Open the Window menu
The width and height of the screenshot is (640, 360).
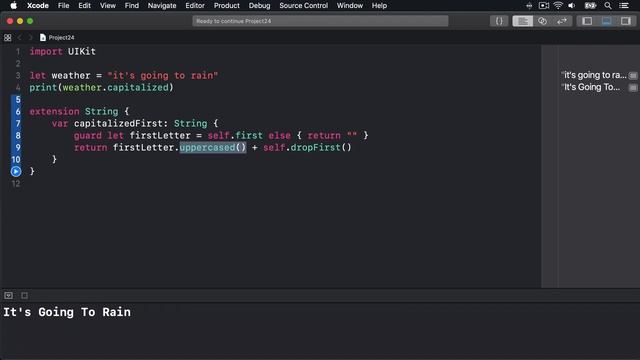click(349, 6)
